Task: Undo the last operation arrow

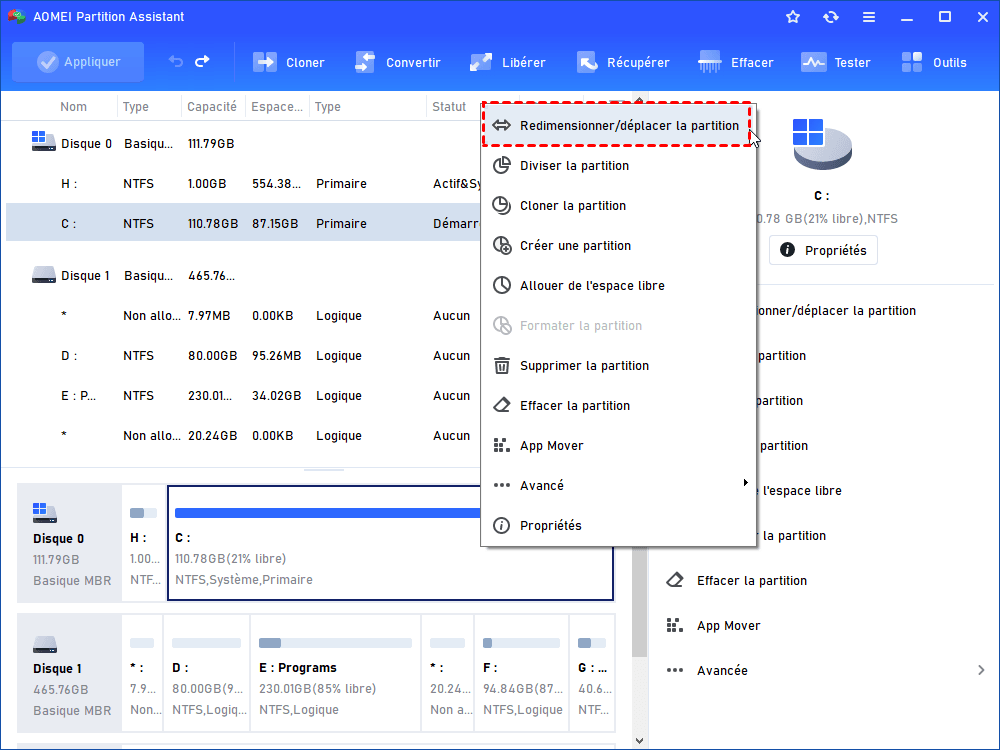Action: coord(175,61)
